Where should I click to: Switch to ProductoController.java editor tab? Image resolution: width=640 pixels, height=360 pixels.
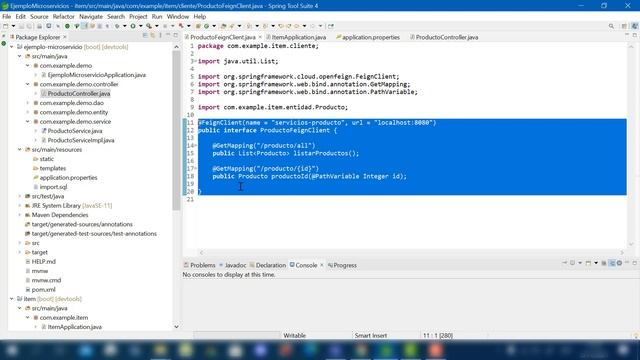[444, 37]
